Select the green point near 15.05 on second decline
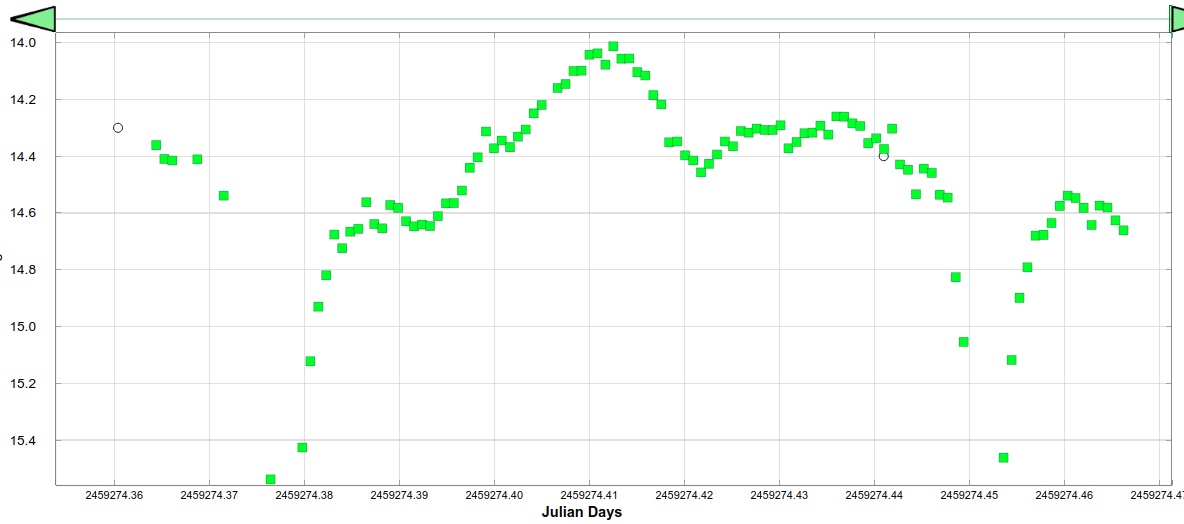 point(963,342)
